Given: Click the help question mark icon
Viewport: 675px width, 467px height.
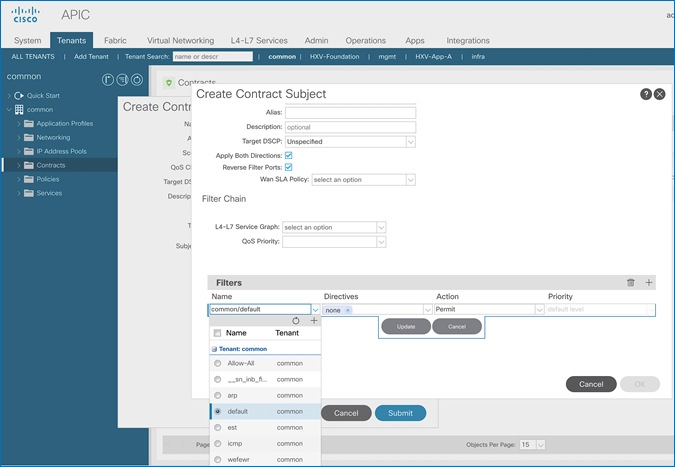Looking at the screenshot, I should click(646, 94).
